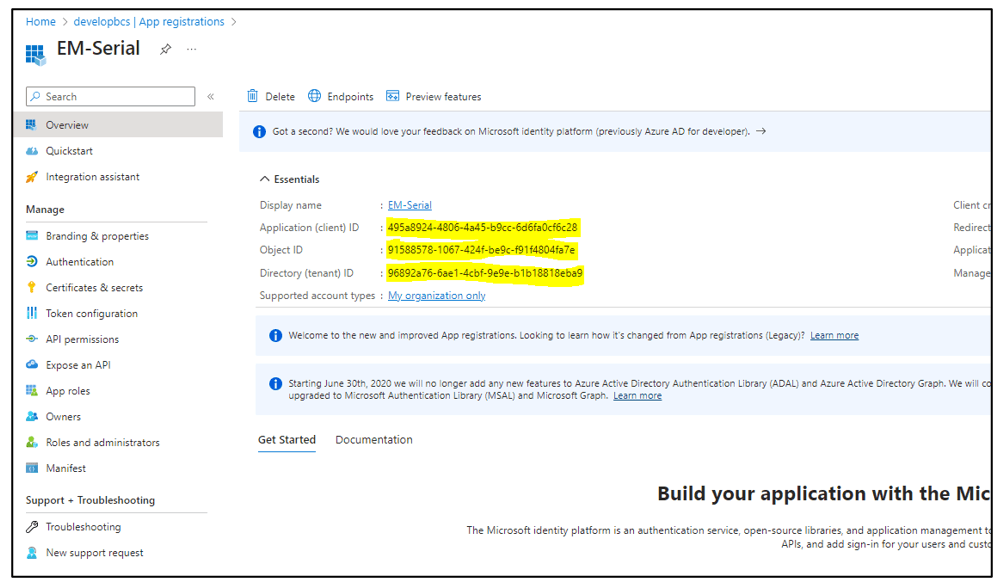This screenshot has width=999, height=580.
Task: Open the API permissions page
Action: (x=82, y=340)
